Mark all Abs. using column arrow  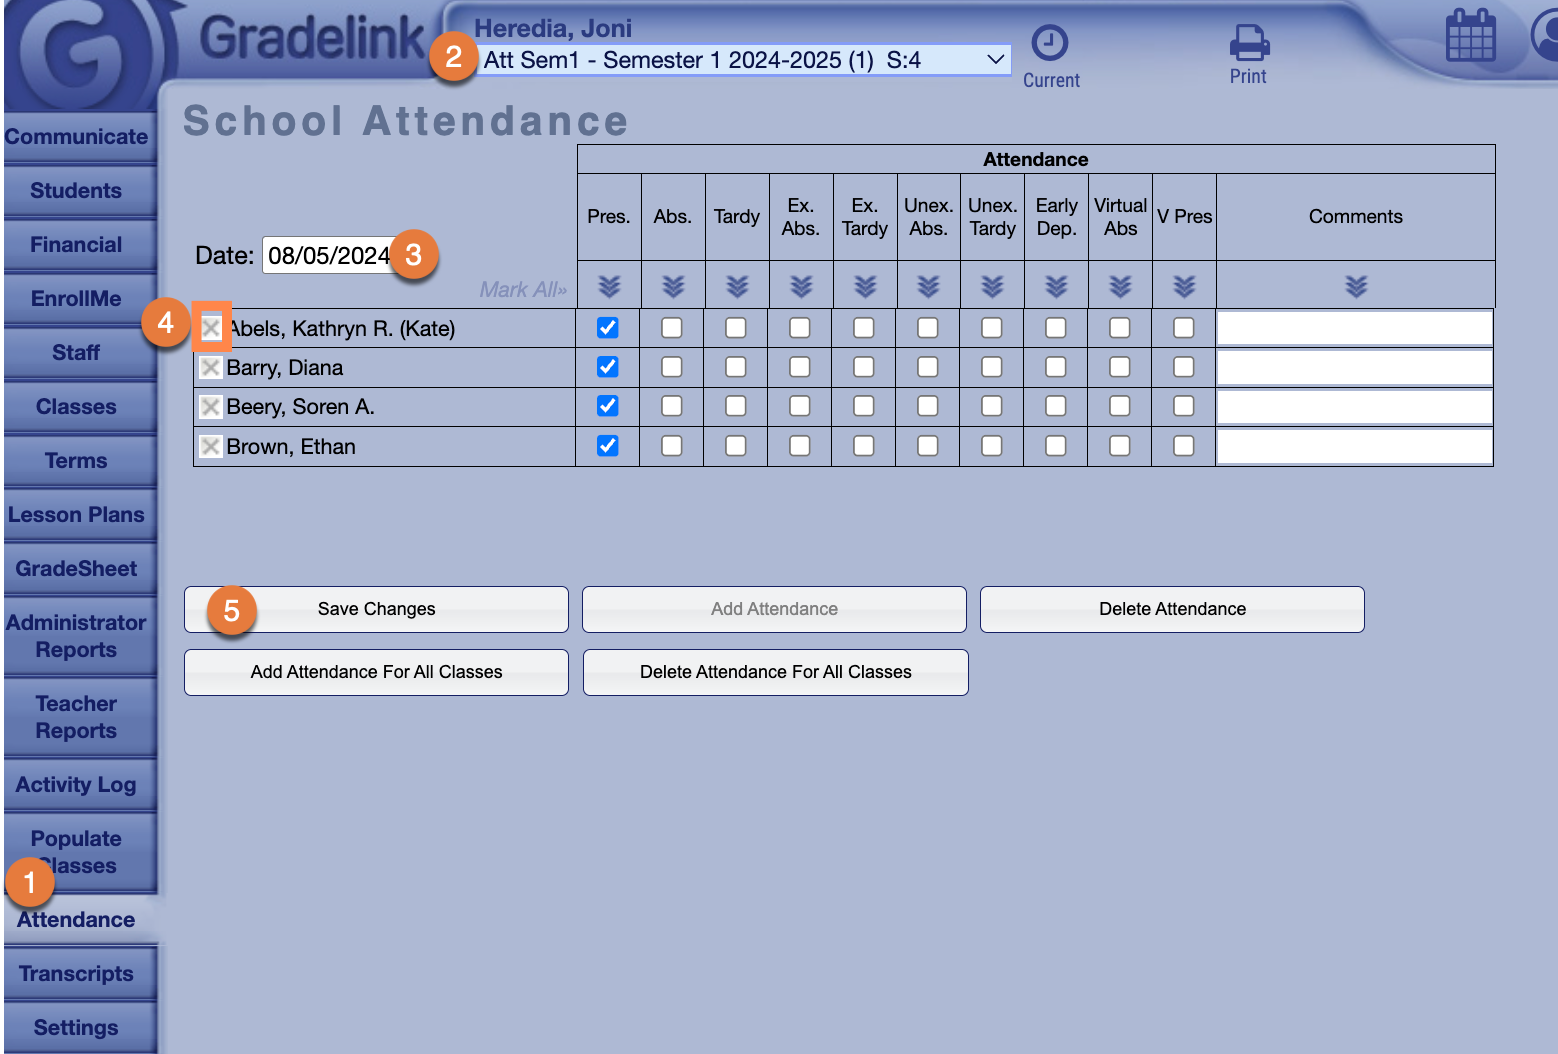(x=673, y=287)
